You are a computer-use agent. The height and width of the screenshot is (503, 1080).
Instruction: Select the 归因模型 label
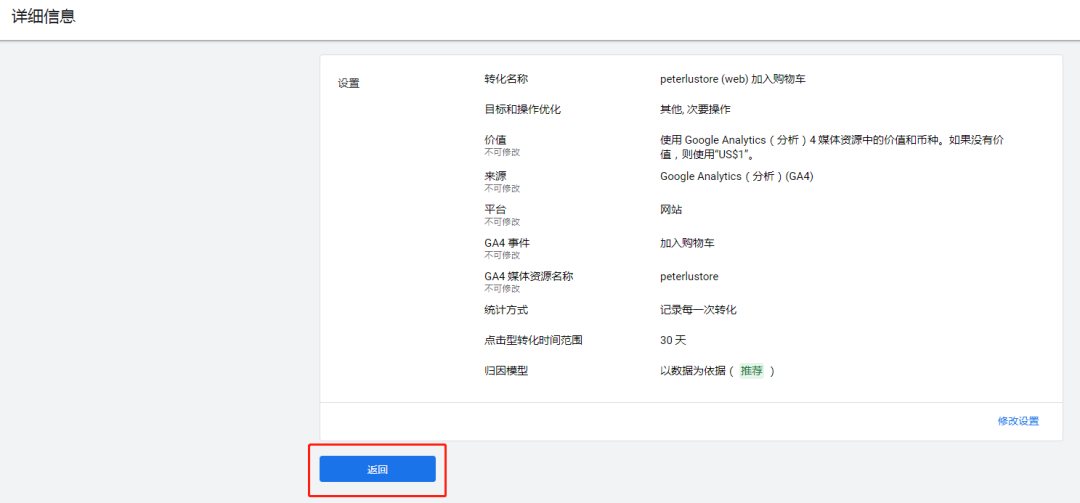tap(506, 371)
